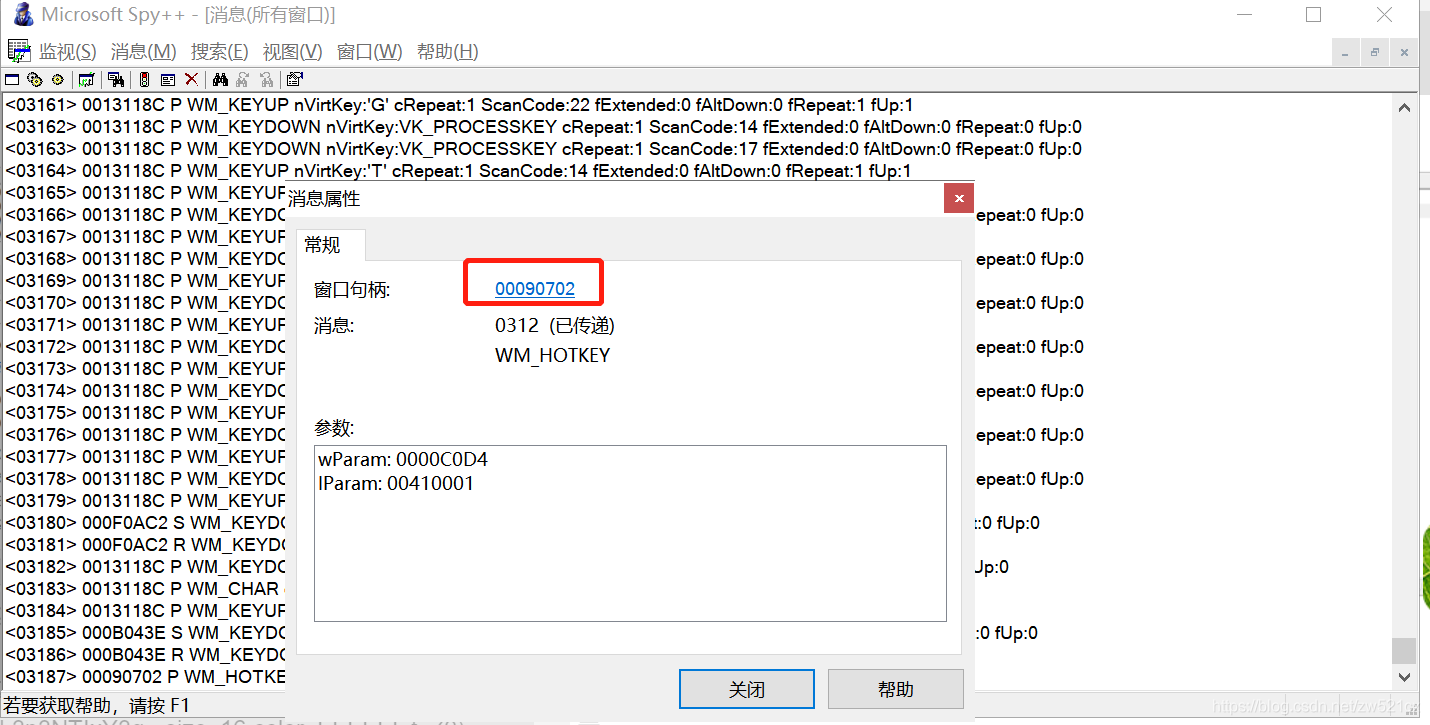Open the Windows view toolbar icon
This screenshot has height=725, width=1430.
(12, 79)
